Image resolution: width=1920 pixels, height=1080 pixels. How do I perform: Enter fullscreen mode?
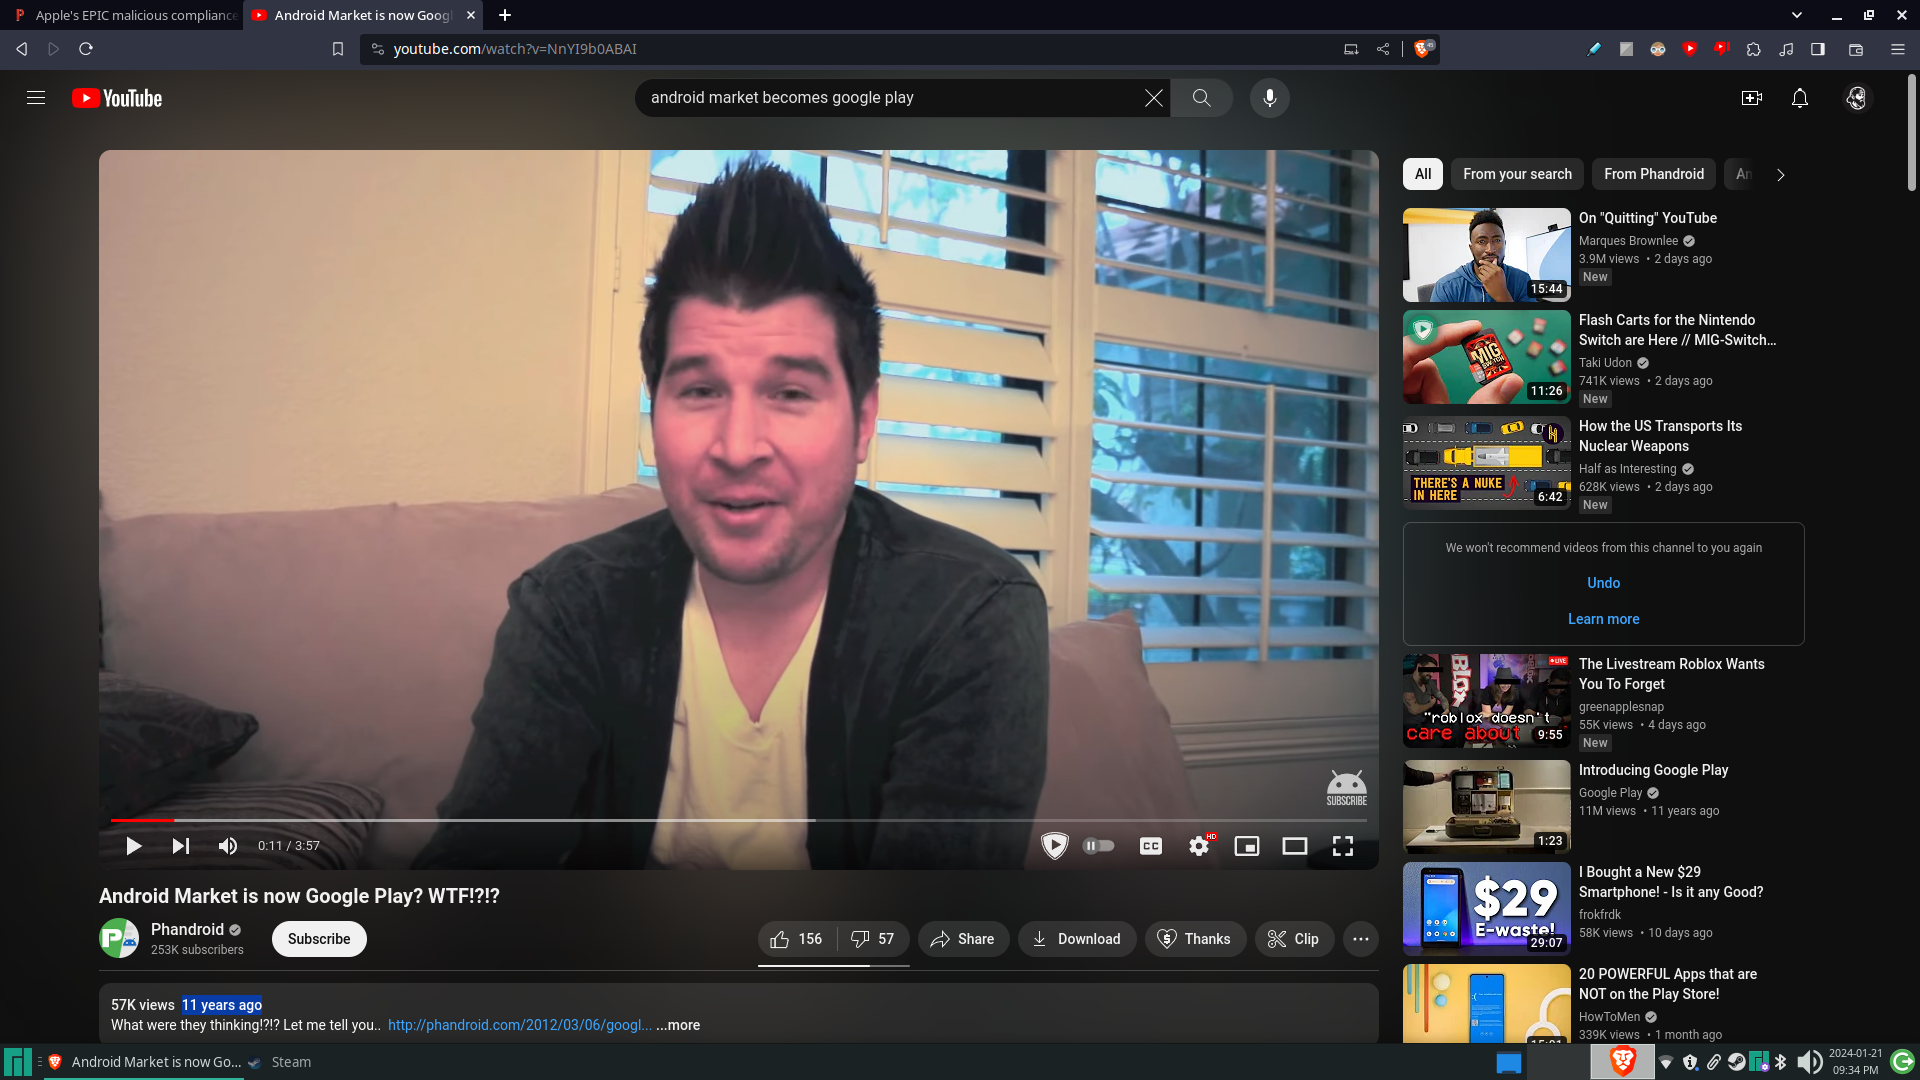click(1342, 846)
